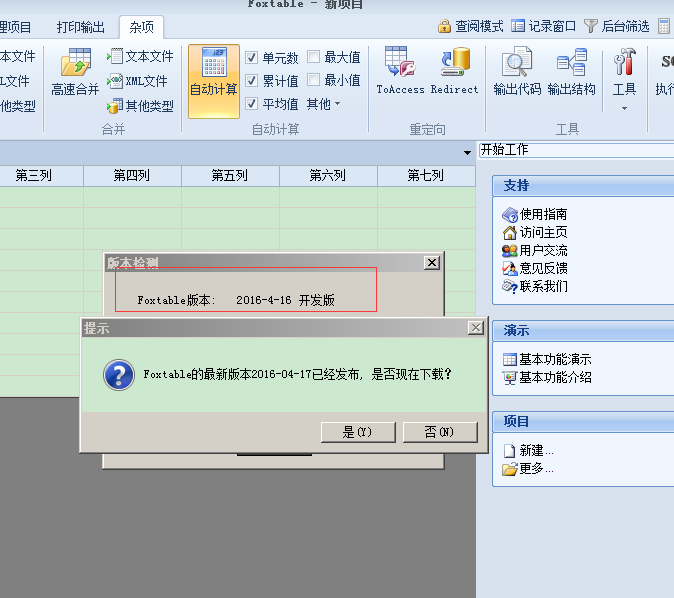The width and height of the screenshot is (674, 598).
Task: Open the 工具 hammer-and-wrench menu
Action: coord(624,79)
